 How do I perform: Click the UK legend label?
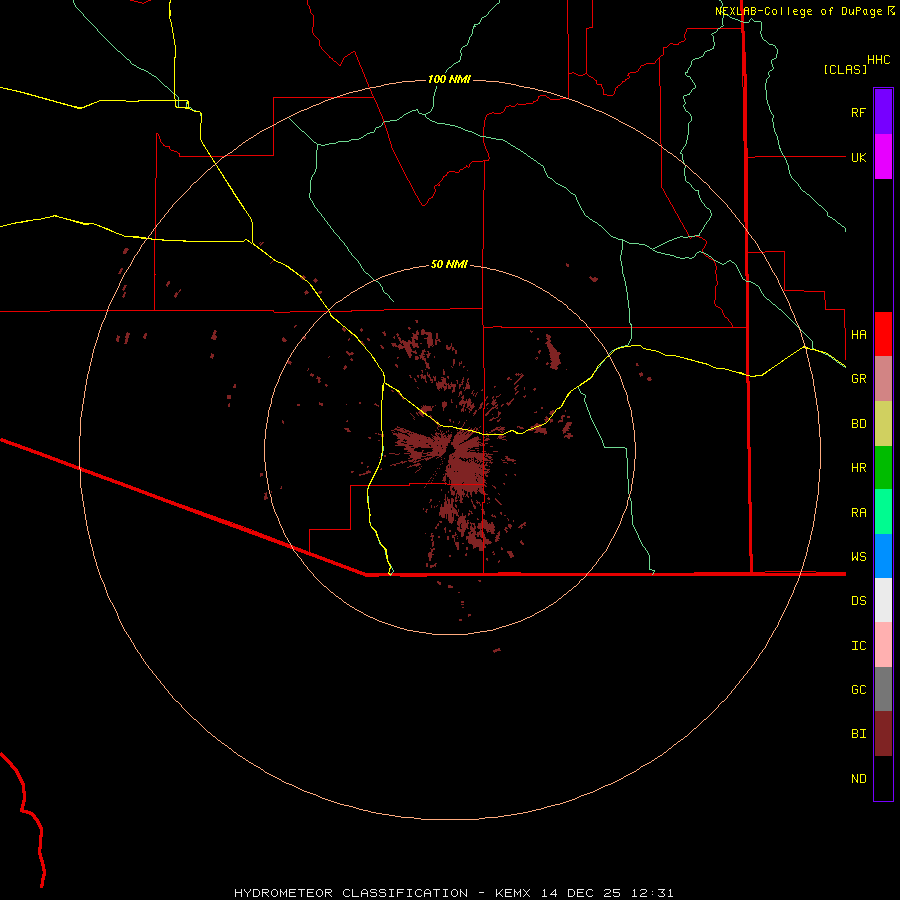point(858,157)
